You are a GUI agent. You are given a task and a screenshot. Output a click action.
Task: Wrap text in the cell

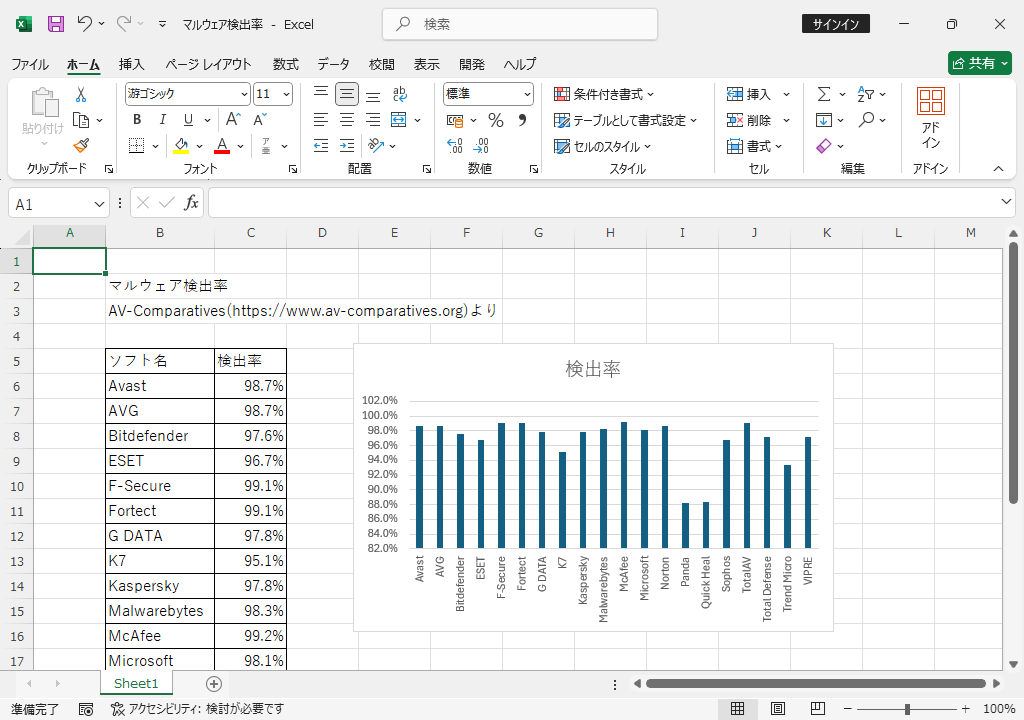(400, 94)
